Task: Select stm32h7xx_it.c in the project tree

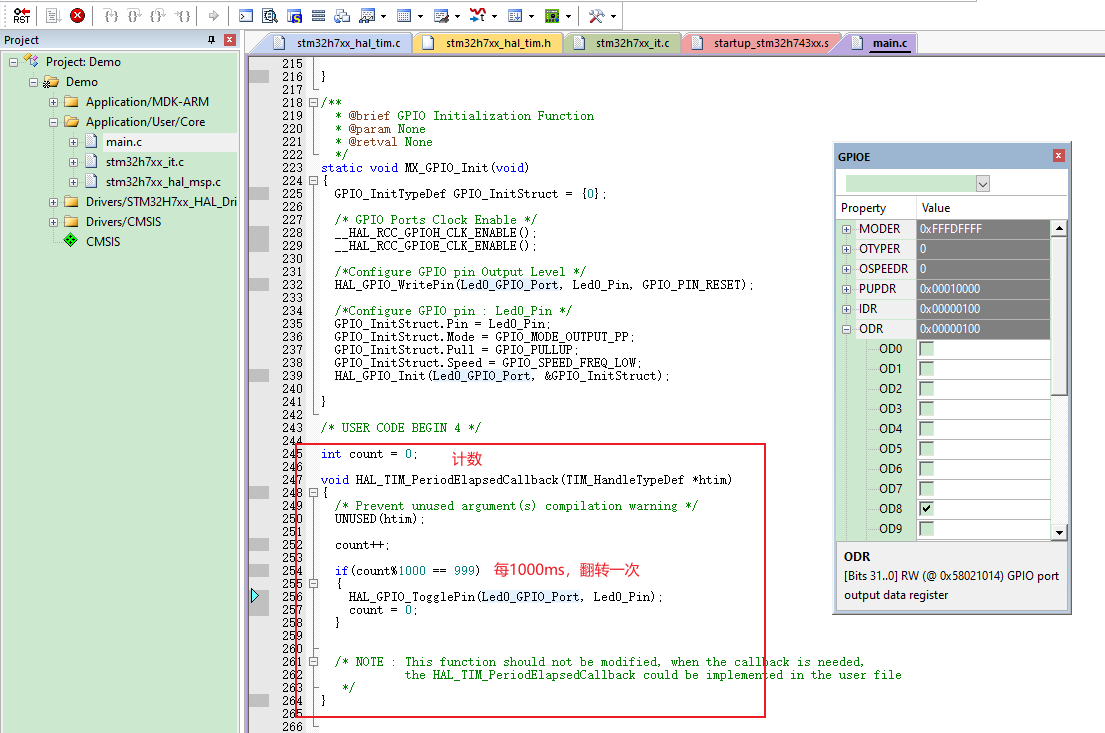Action: [x=144, y=161]
